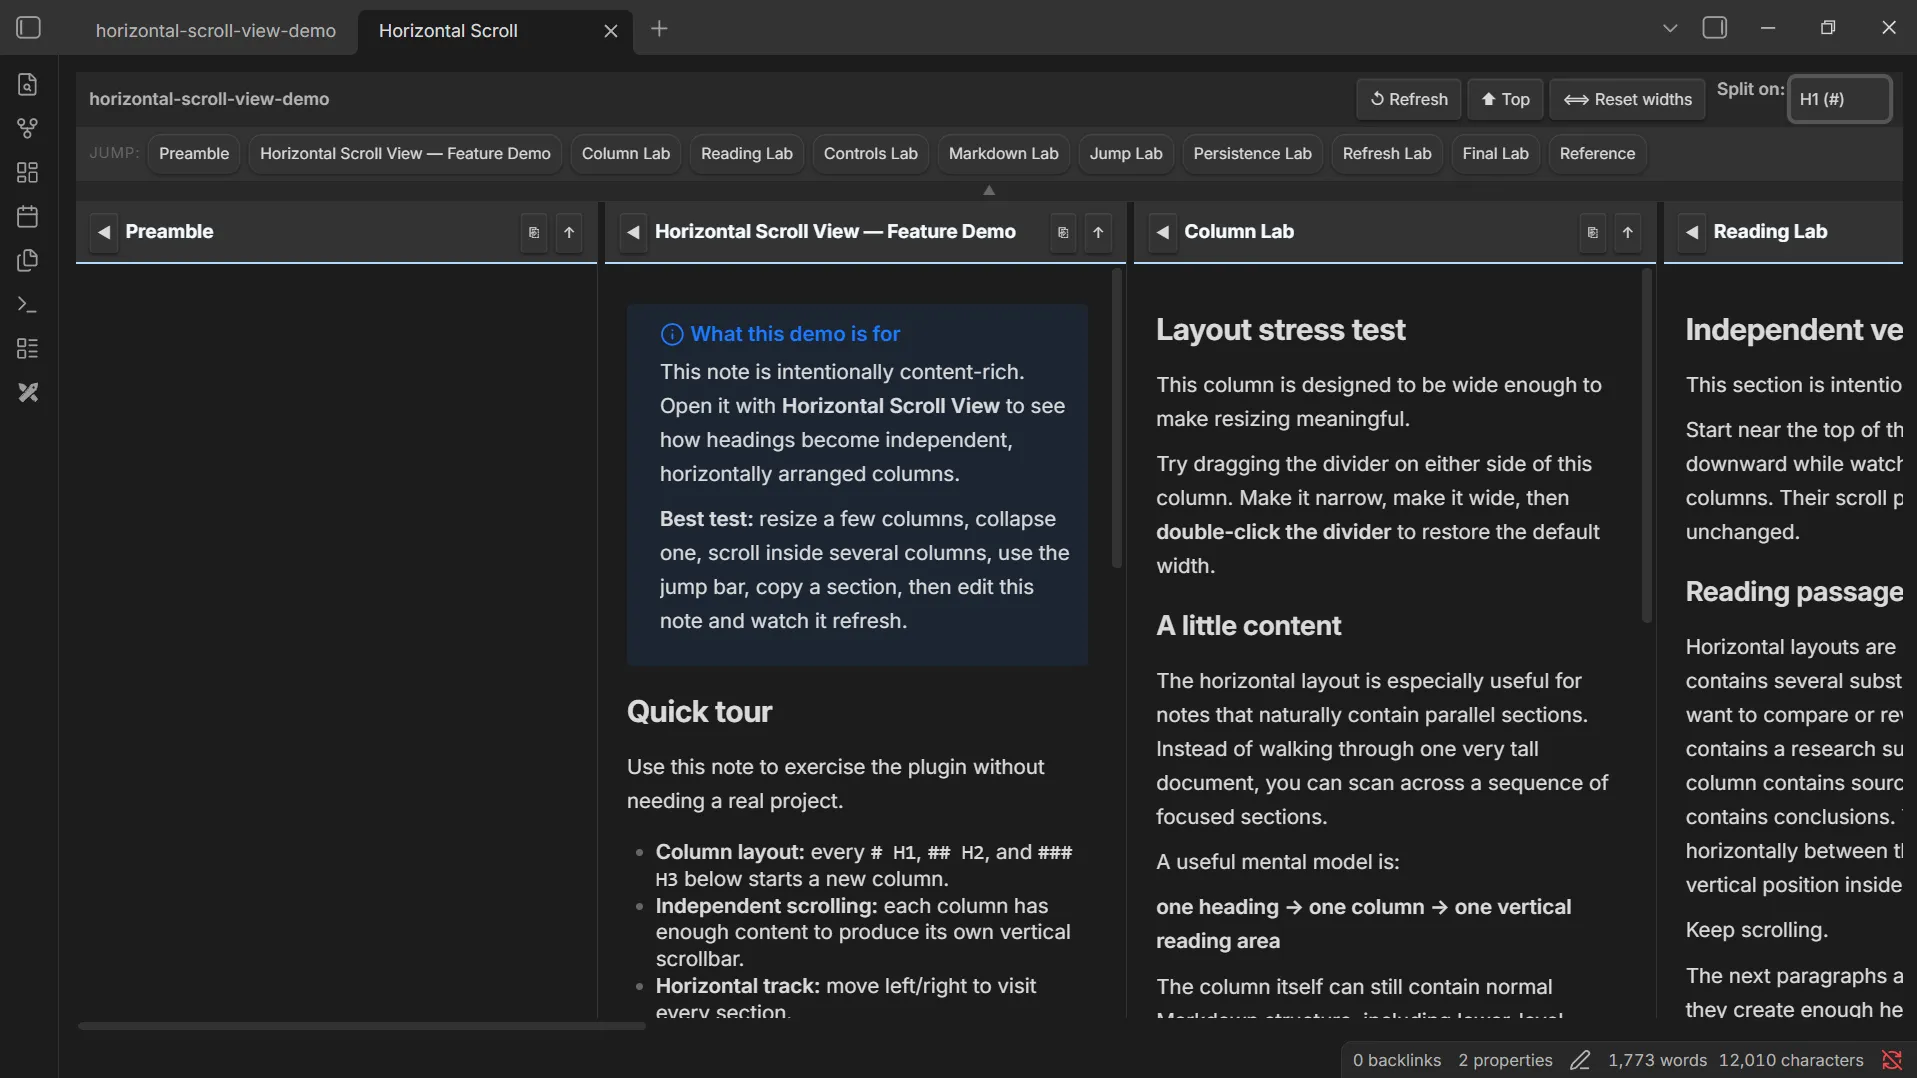Open the list-style ribbon icon above the tools icon
This screenshot has width=1917, height=1078.
point(28,349)
